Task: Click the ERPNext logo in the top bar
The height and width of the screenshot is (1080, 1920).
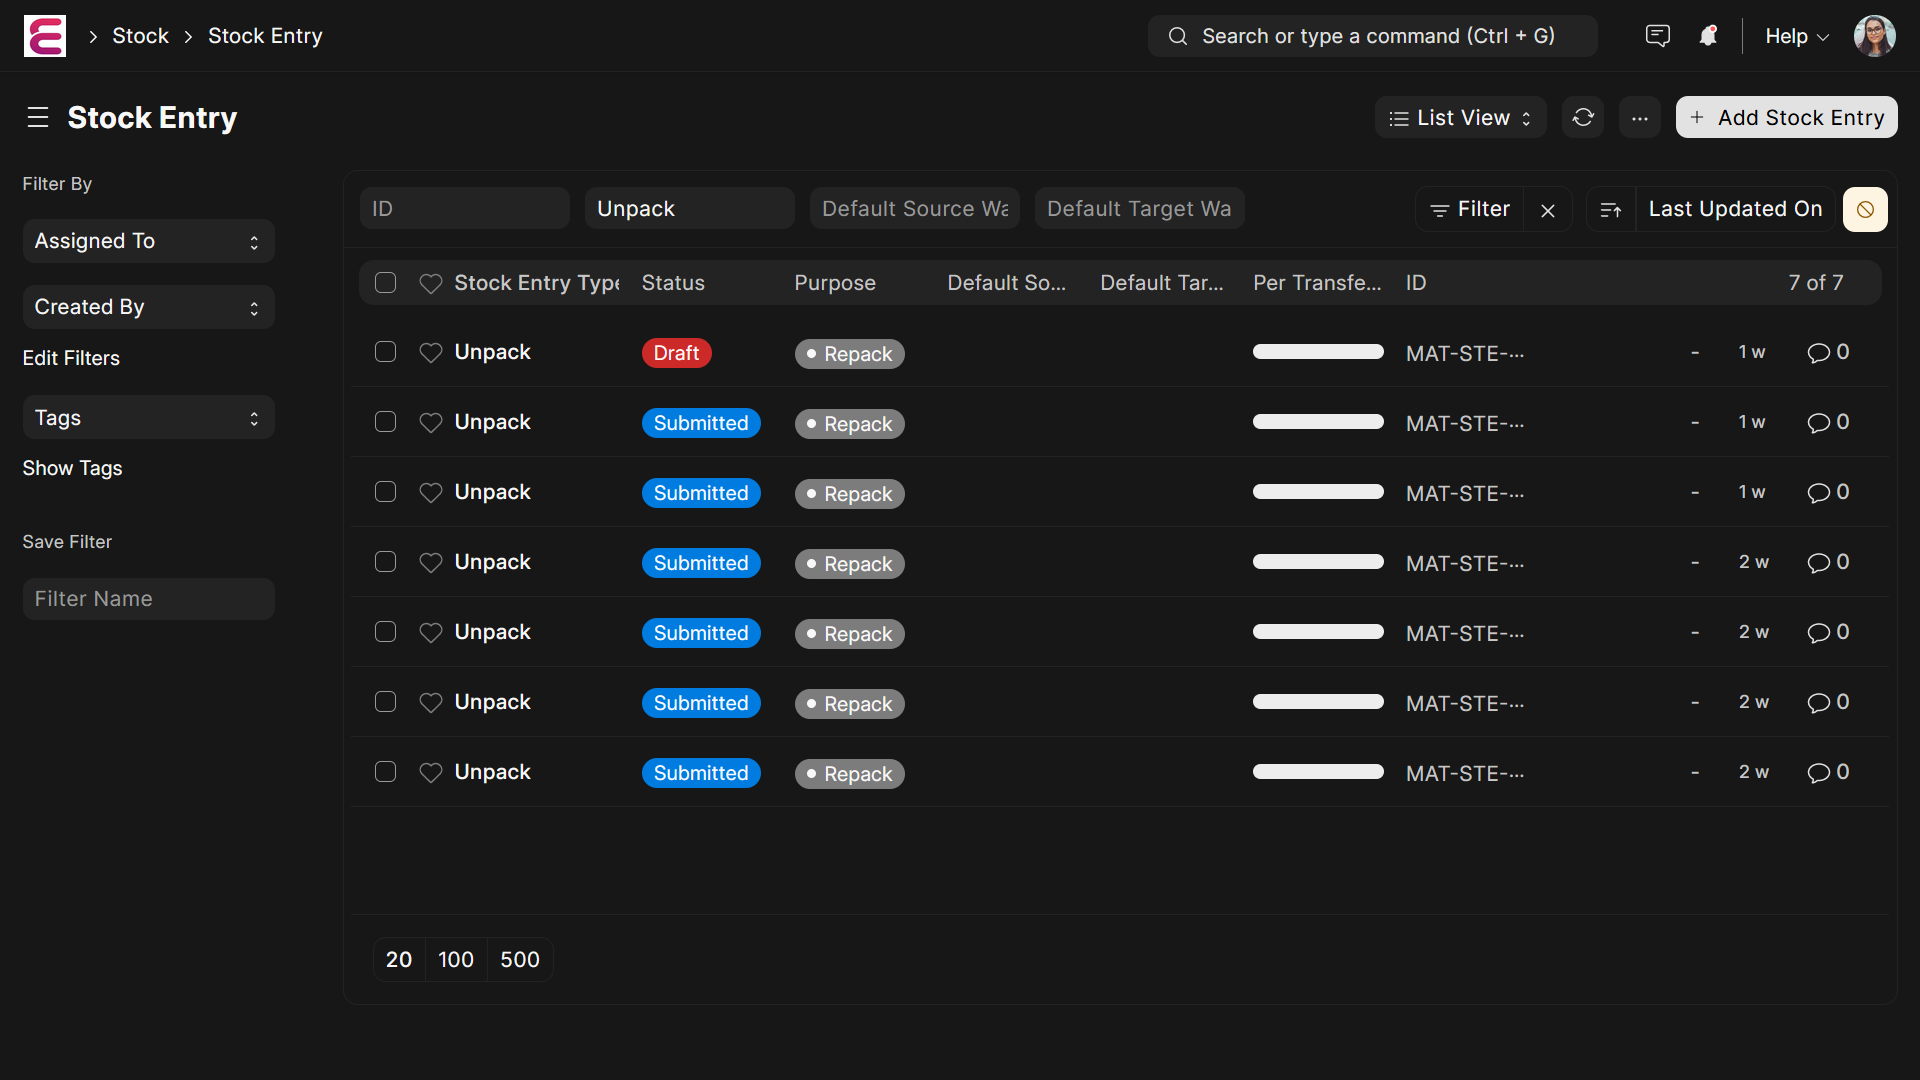Action: point(44,36)
